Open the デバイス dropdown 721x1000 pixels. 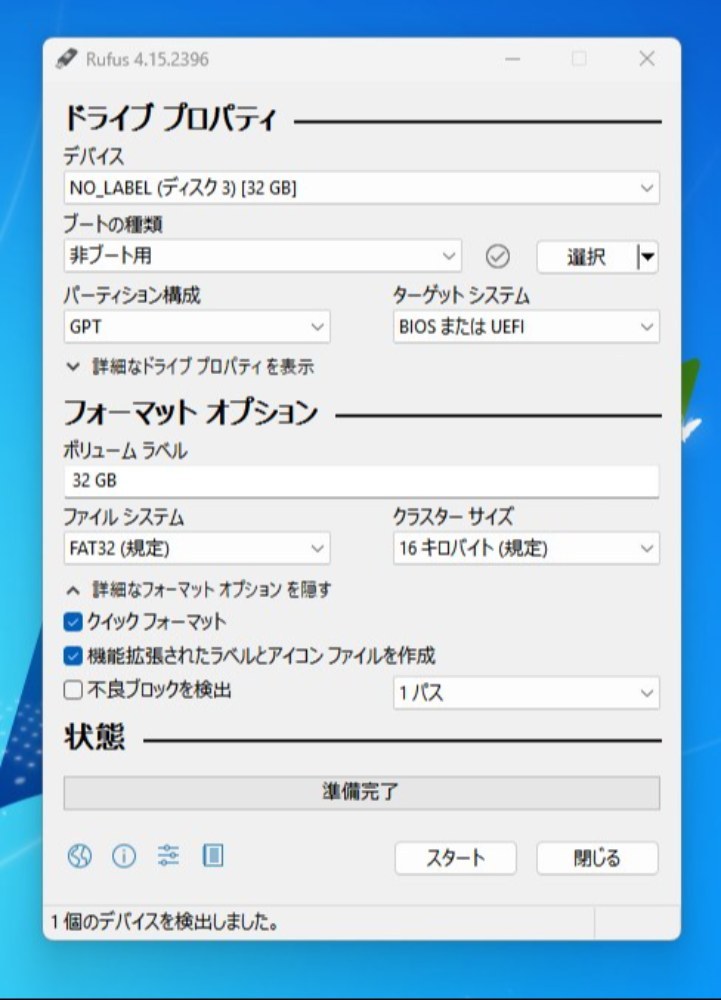[361, 188]
